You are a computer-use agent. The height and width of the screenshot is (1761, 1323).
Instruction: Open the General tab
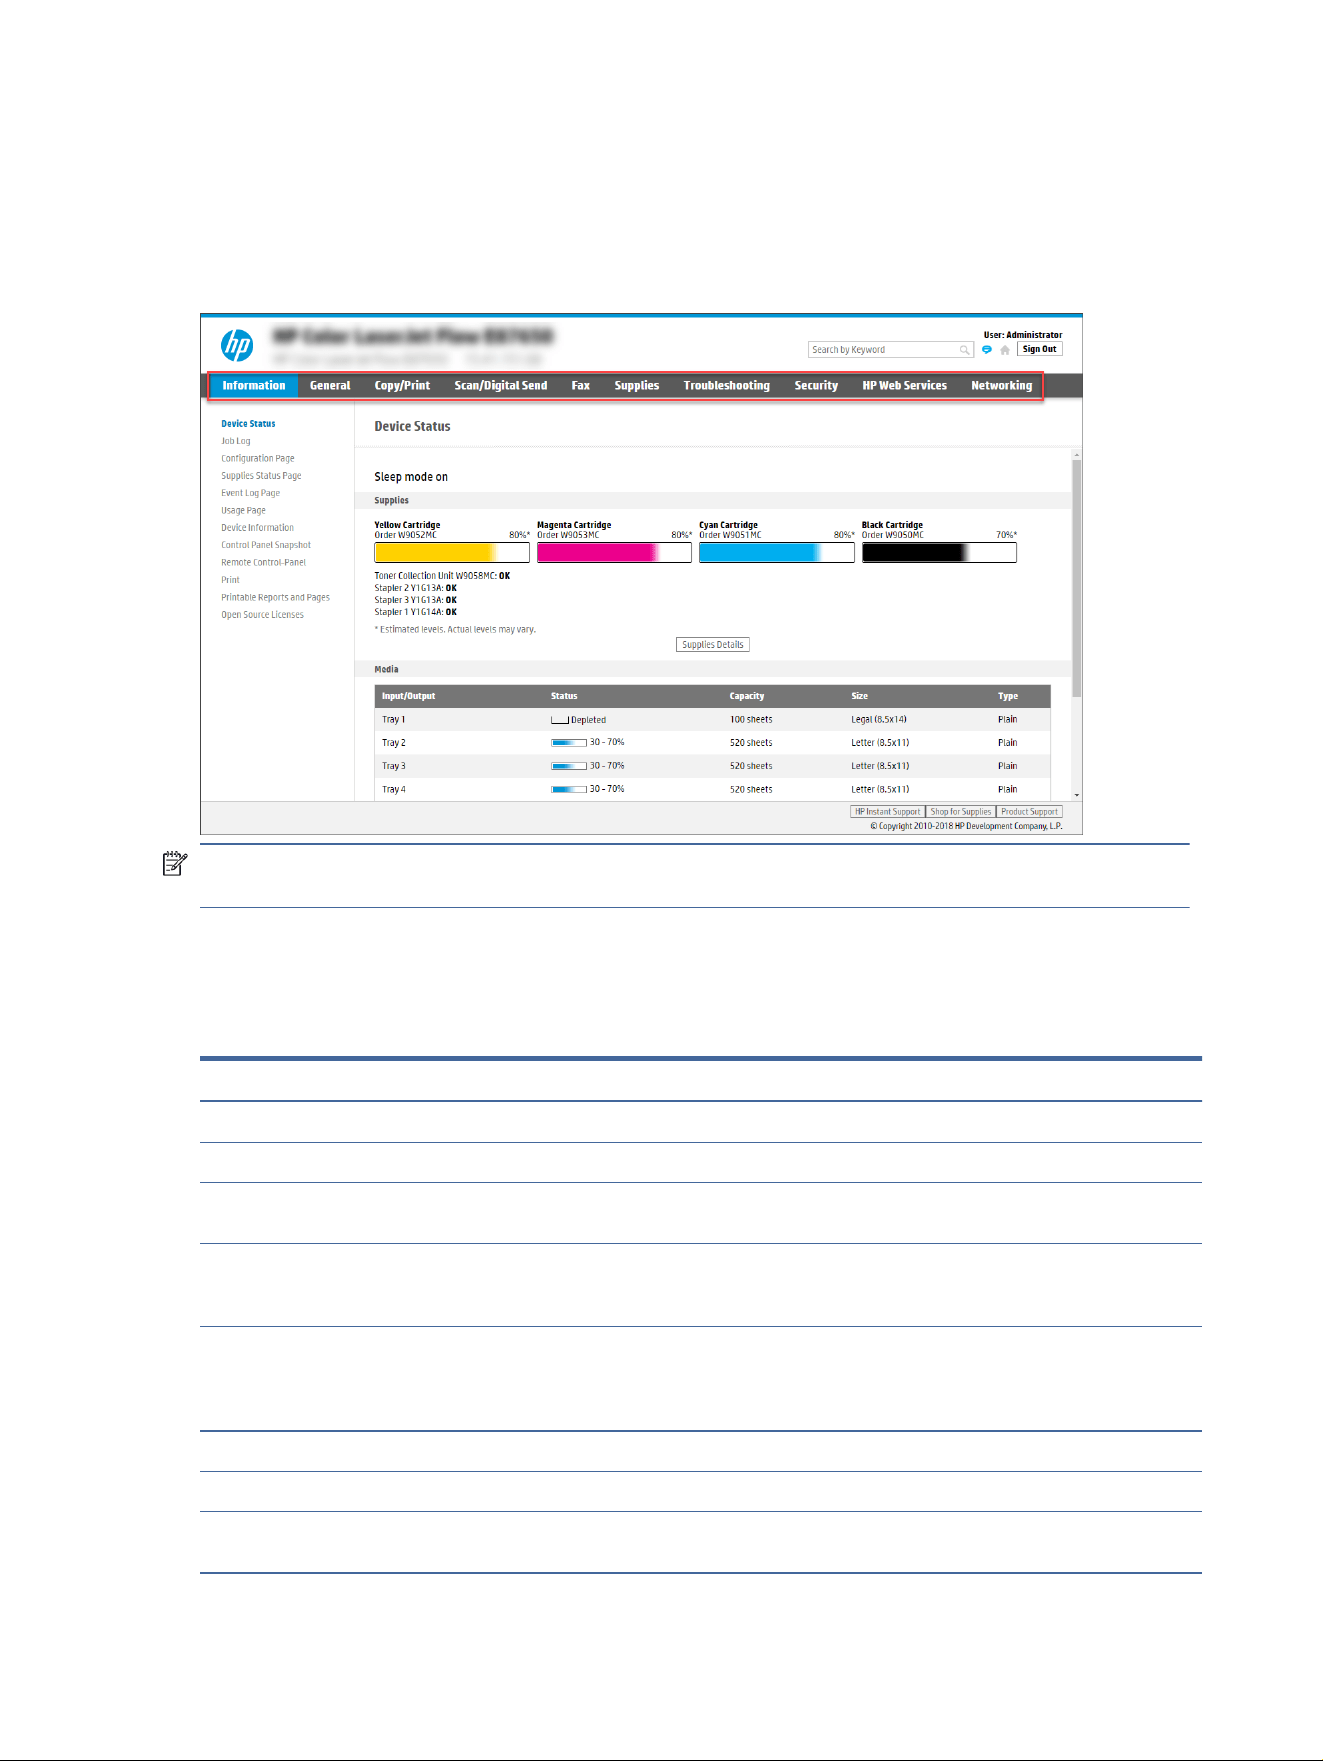click(330, 386)
